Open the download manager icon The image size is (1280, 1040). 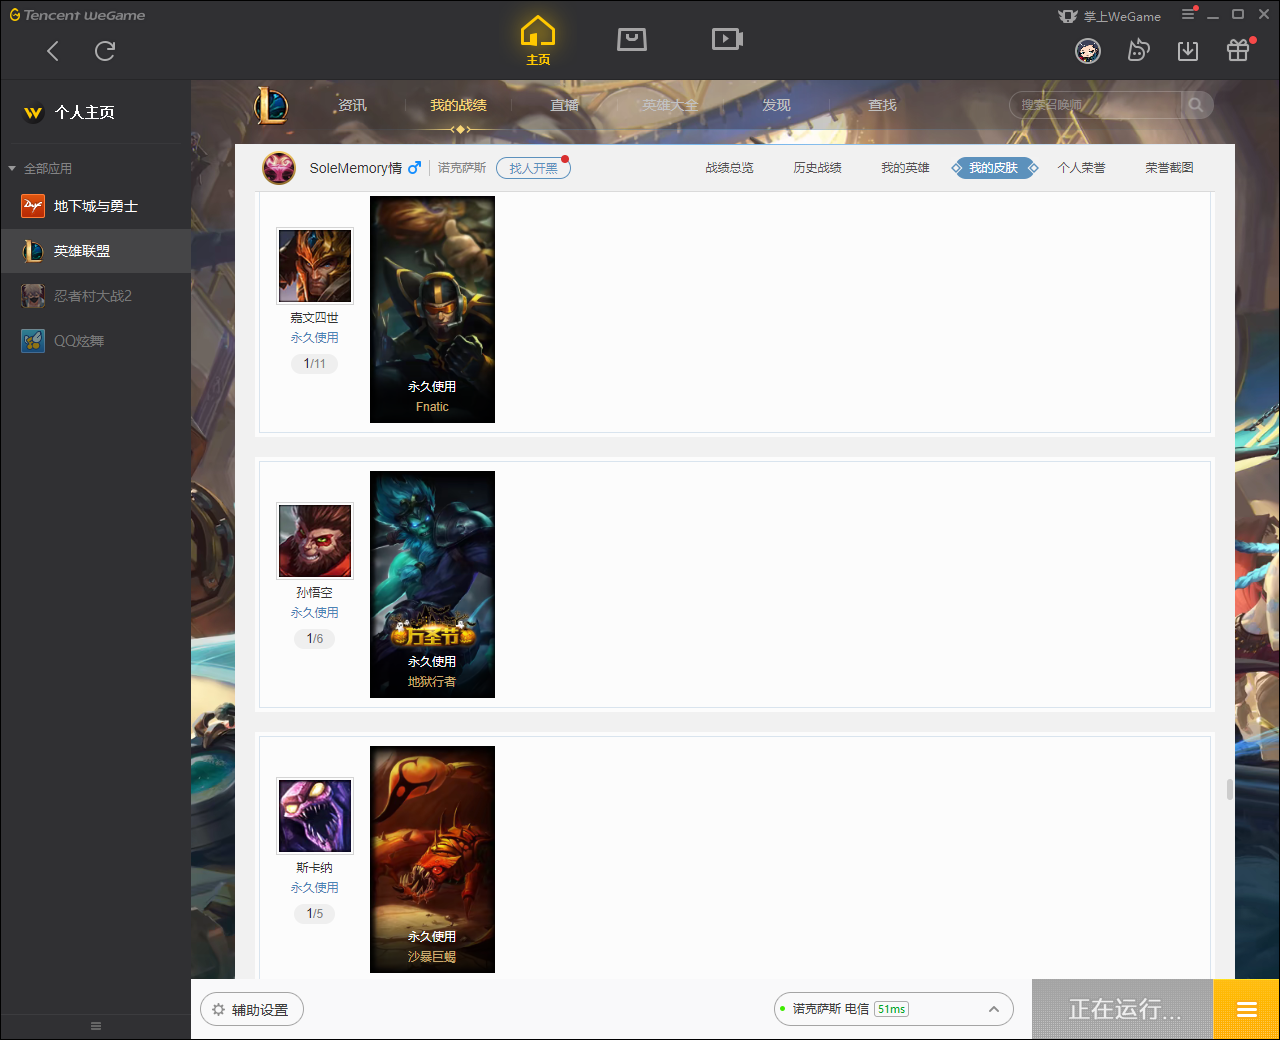coord(1188,51)
